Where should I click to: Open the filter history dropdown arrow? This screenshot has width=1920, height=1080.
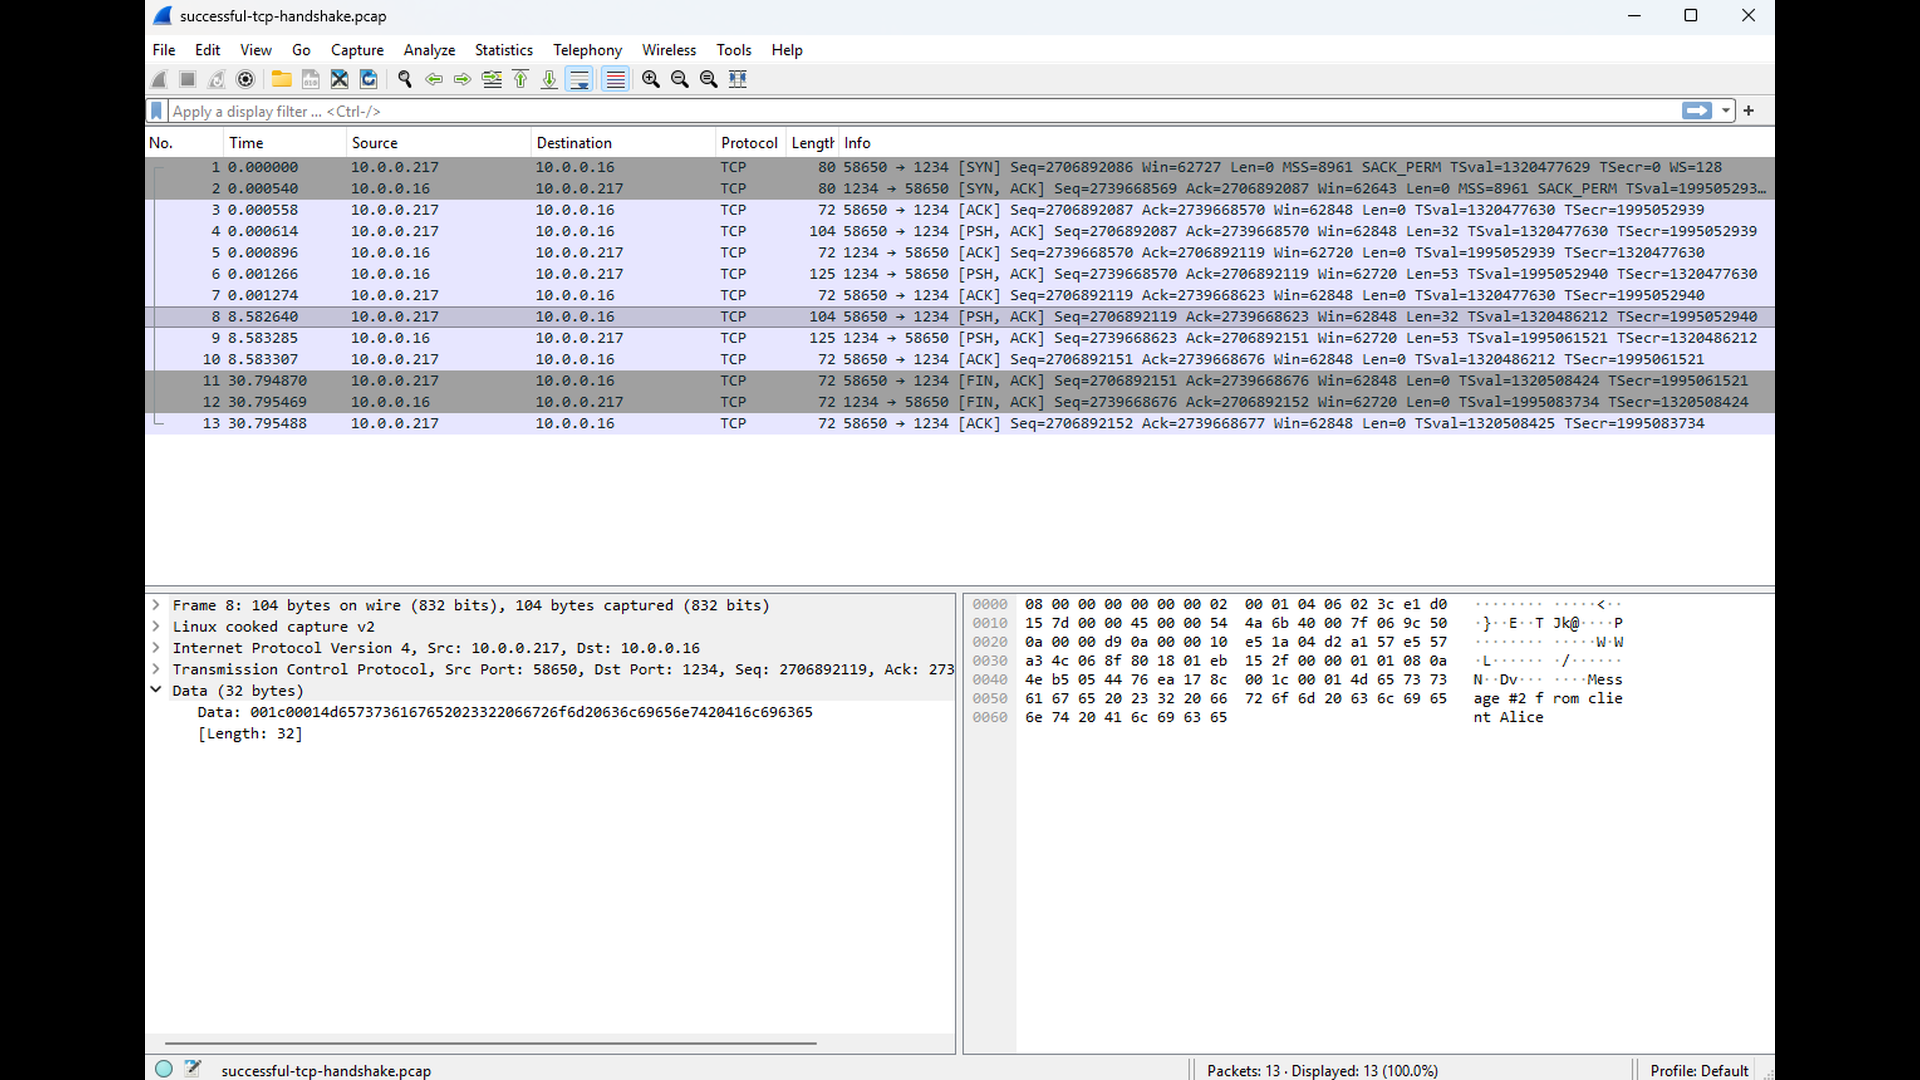[x=1726, y=111]
